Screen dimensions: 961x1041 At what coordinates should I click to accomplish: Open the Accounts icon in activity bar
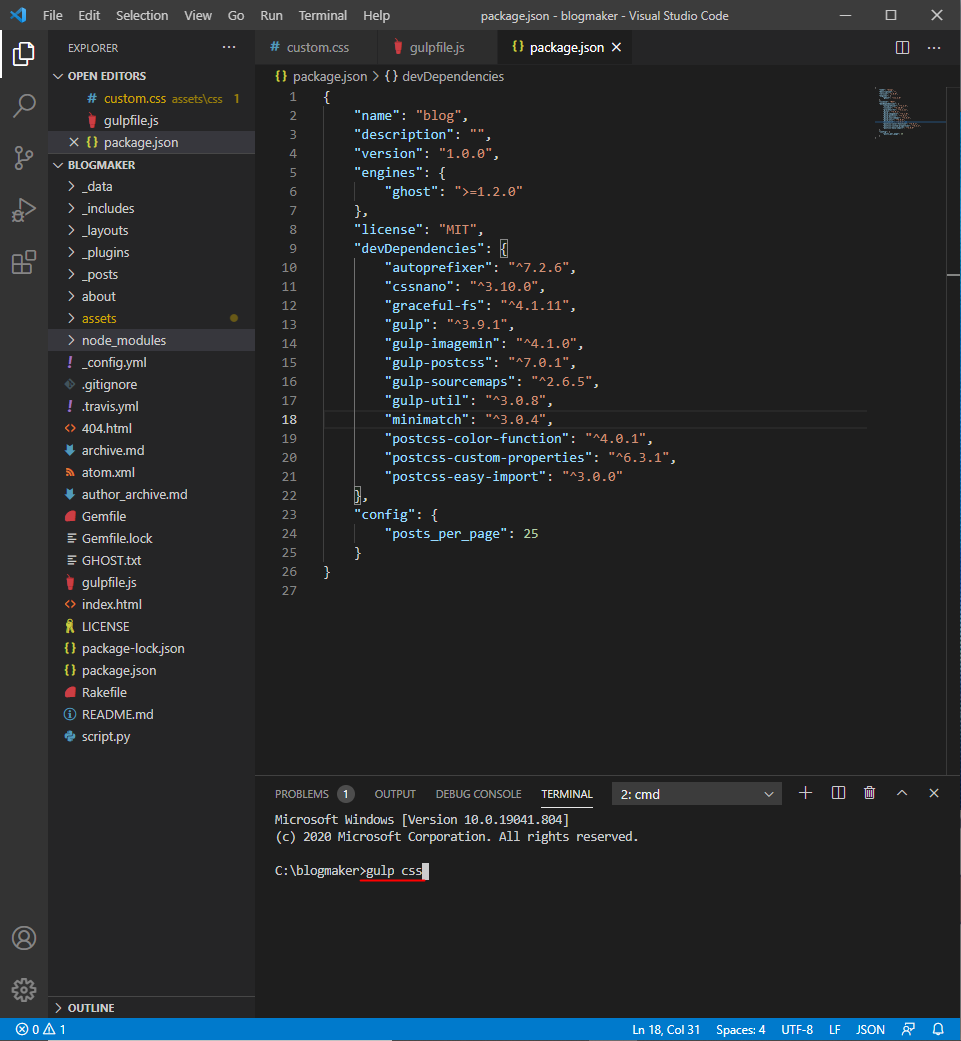(x=24, y=938)
